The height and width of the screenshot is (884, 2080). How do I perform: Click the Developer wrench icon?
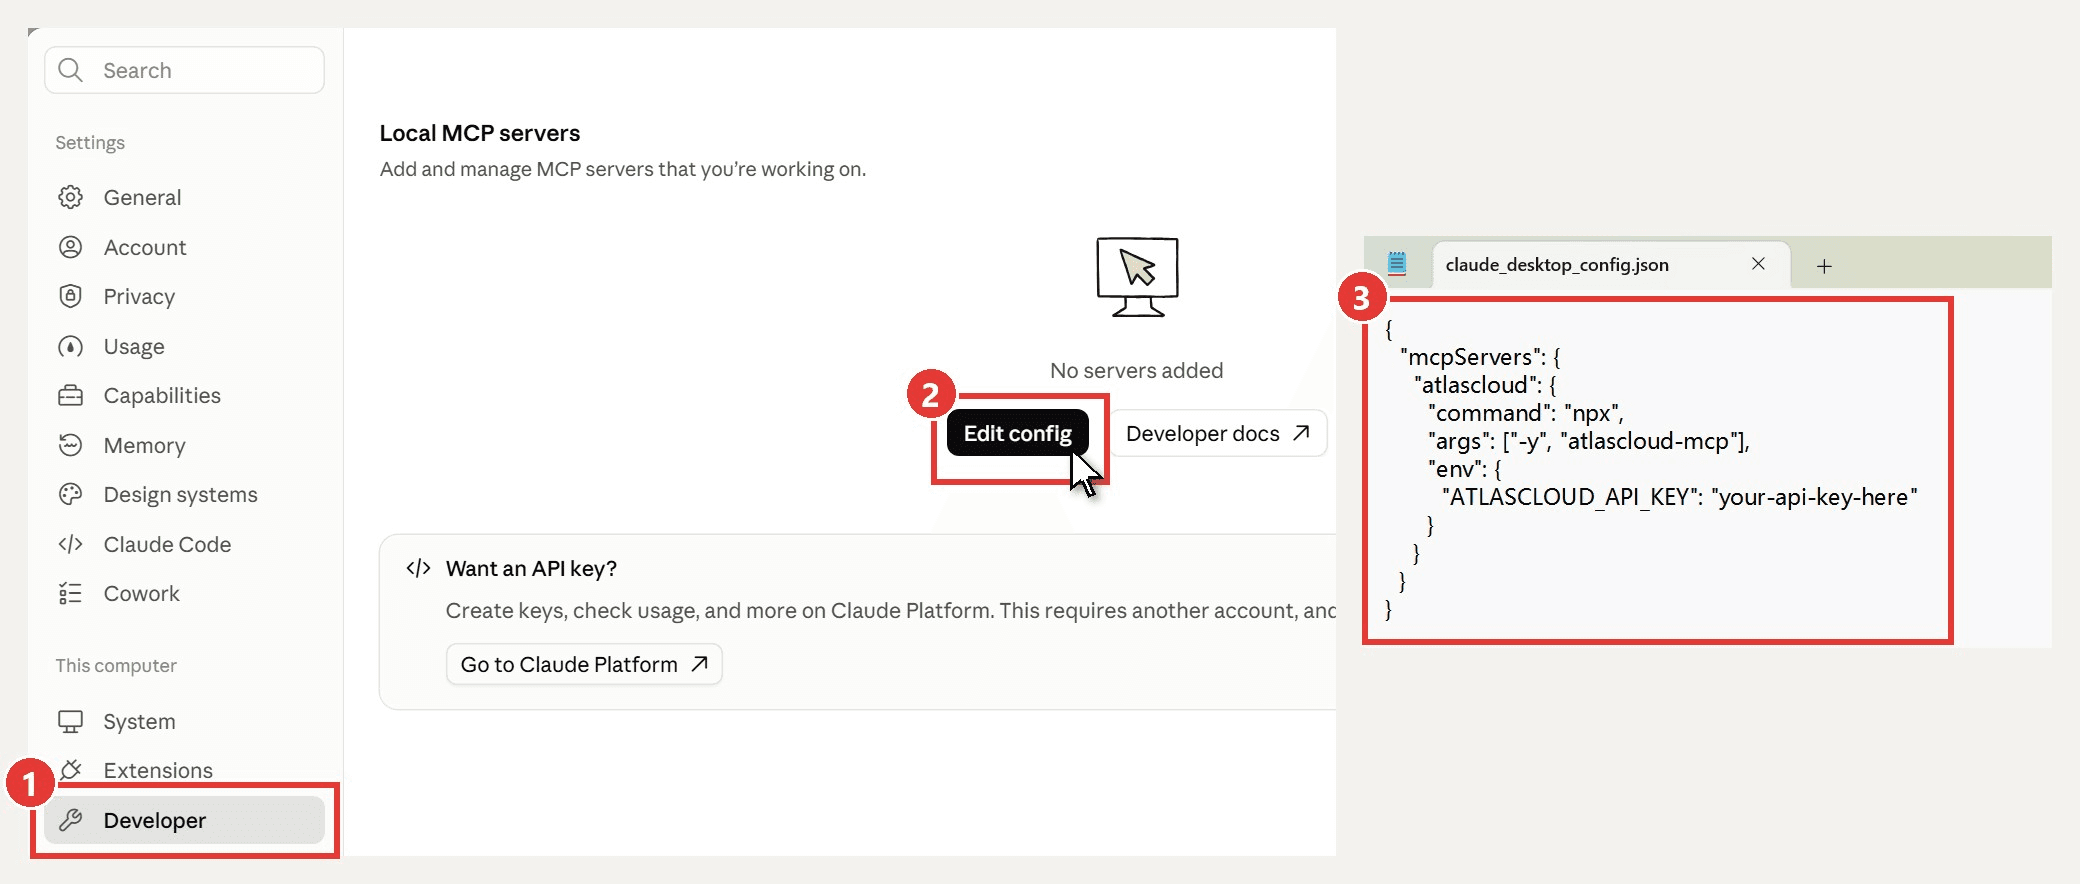pyautogui.click(x=70, y=820)
